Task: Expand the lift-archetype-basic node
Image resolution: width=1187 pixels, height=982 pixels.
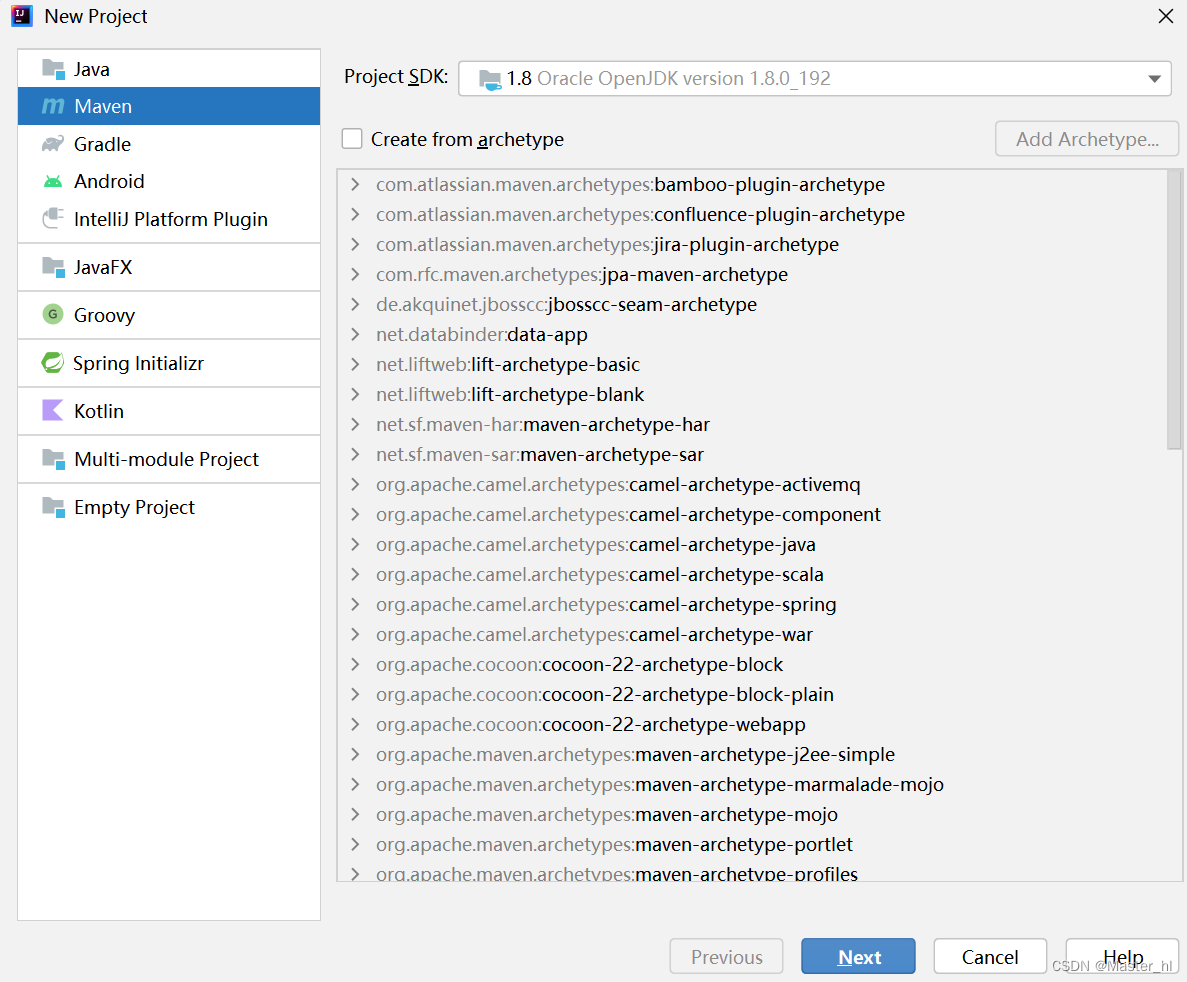Action: (355, 364)
